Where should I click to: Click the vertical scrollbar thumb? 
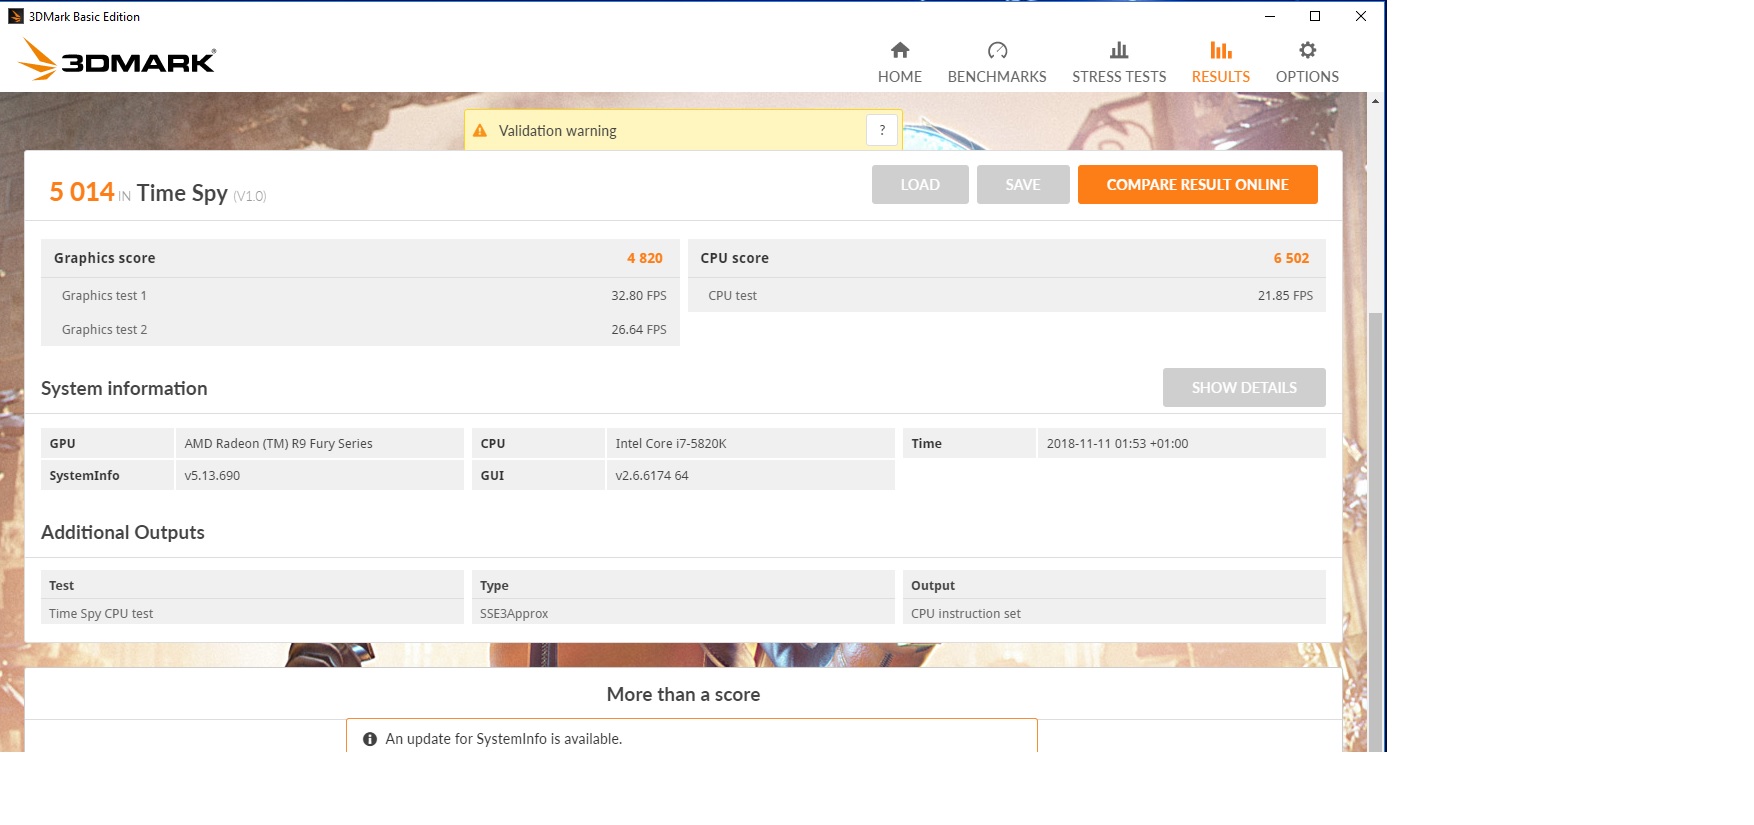(1376, 530)
